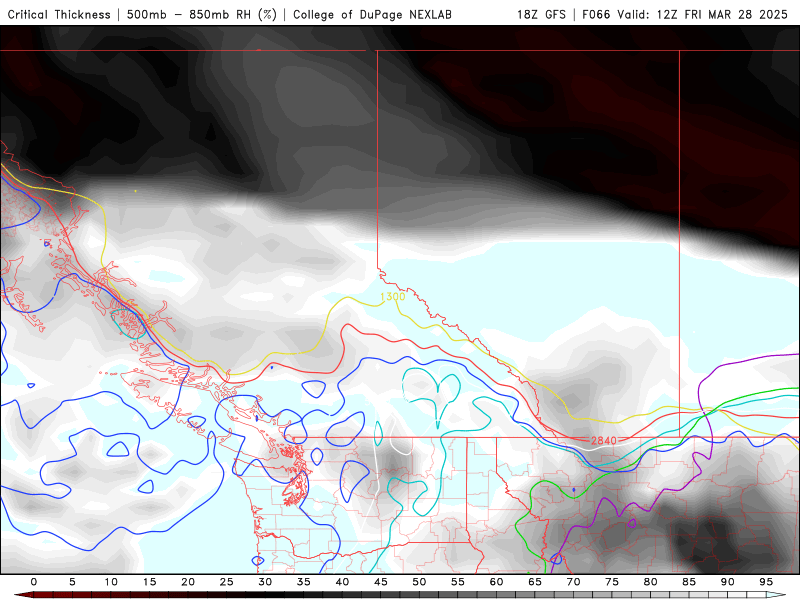
Task: Click the '45' value on the color scale
Action: click(381, 582)
